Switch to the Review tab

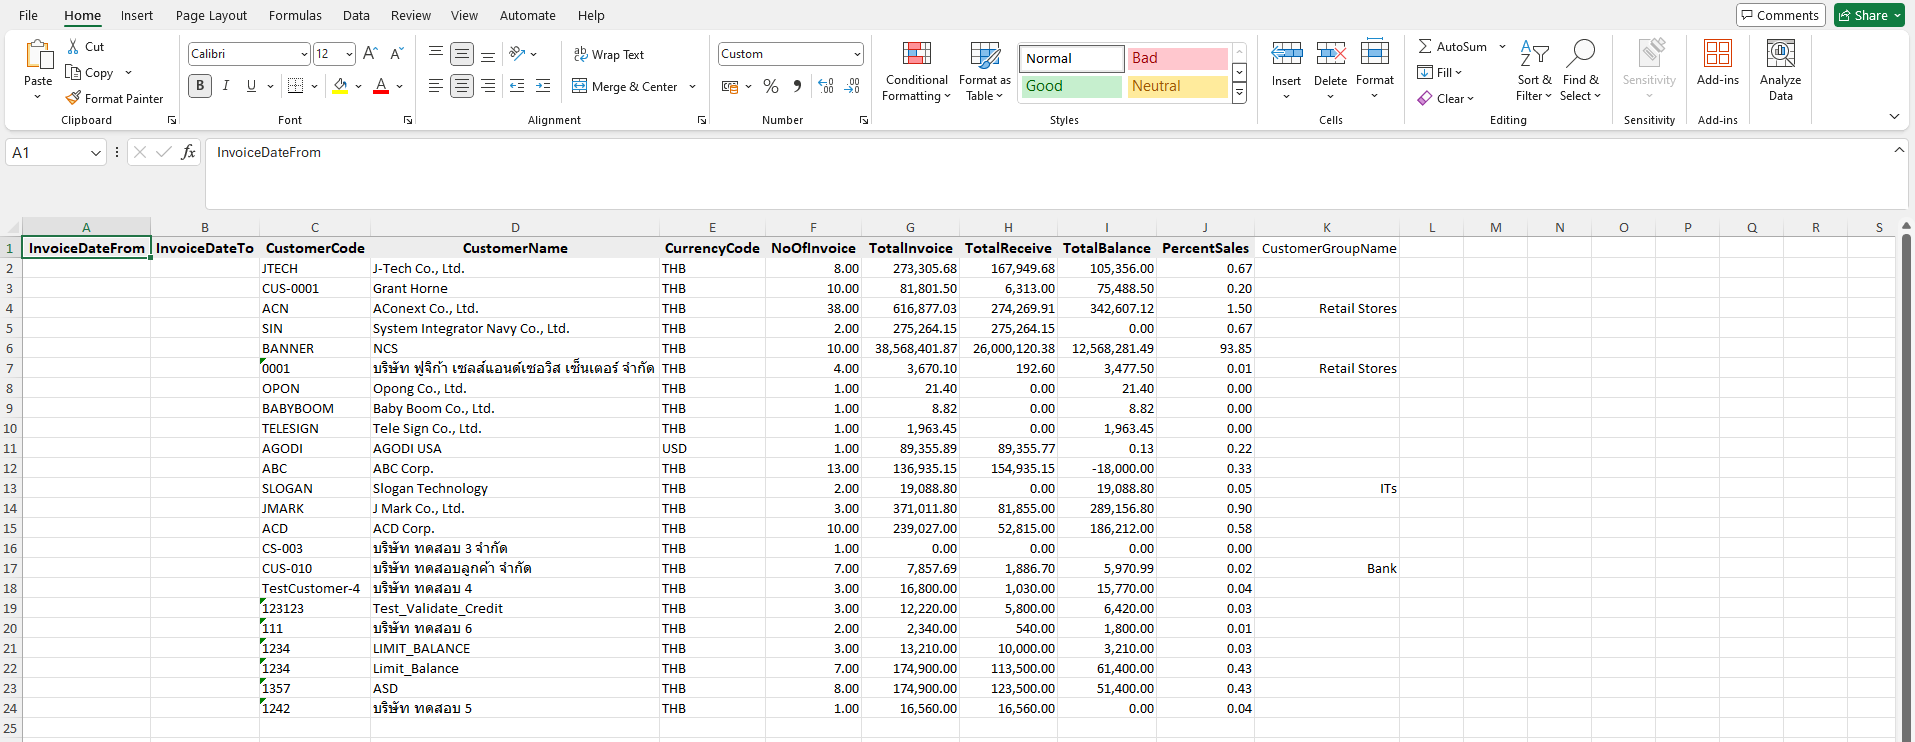(411, 15)
